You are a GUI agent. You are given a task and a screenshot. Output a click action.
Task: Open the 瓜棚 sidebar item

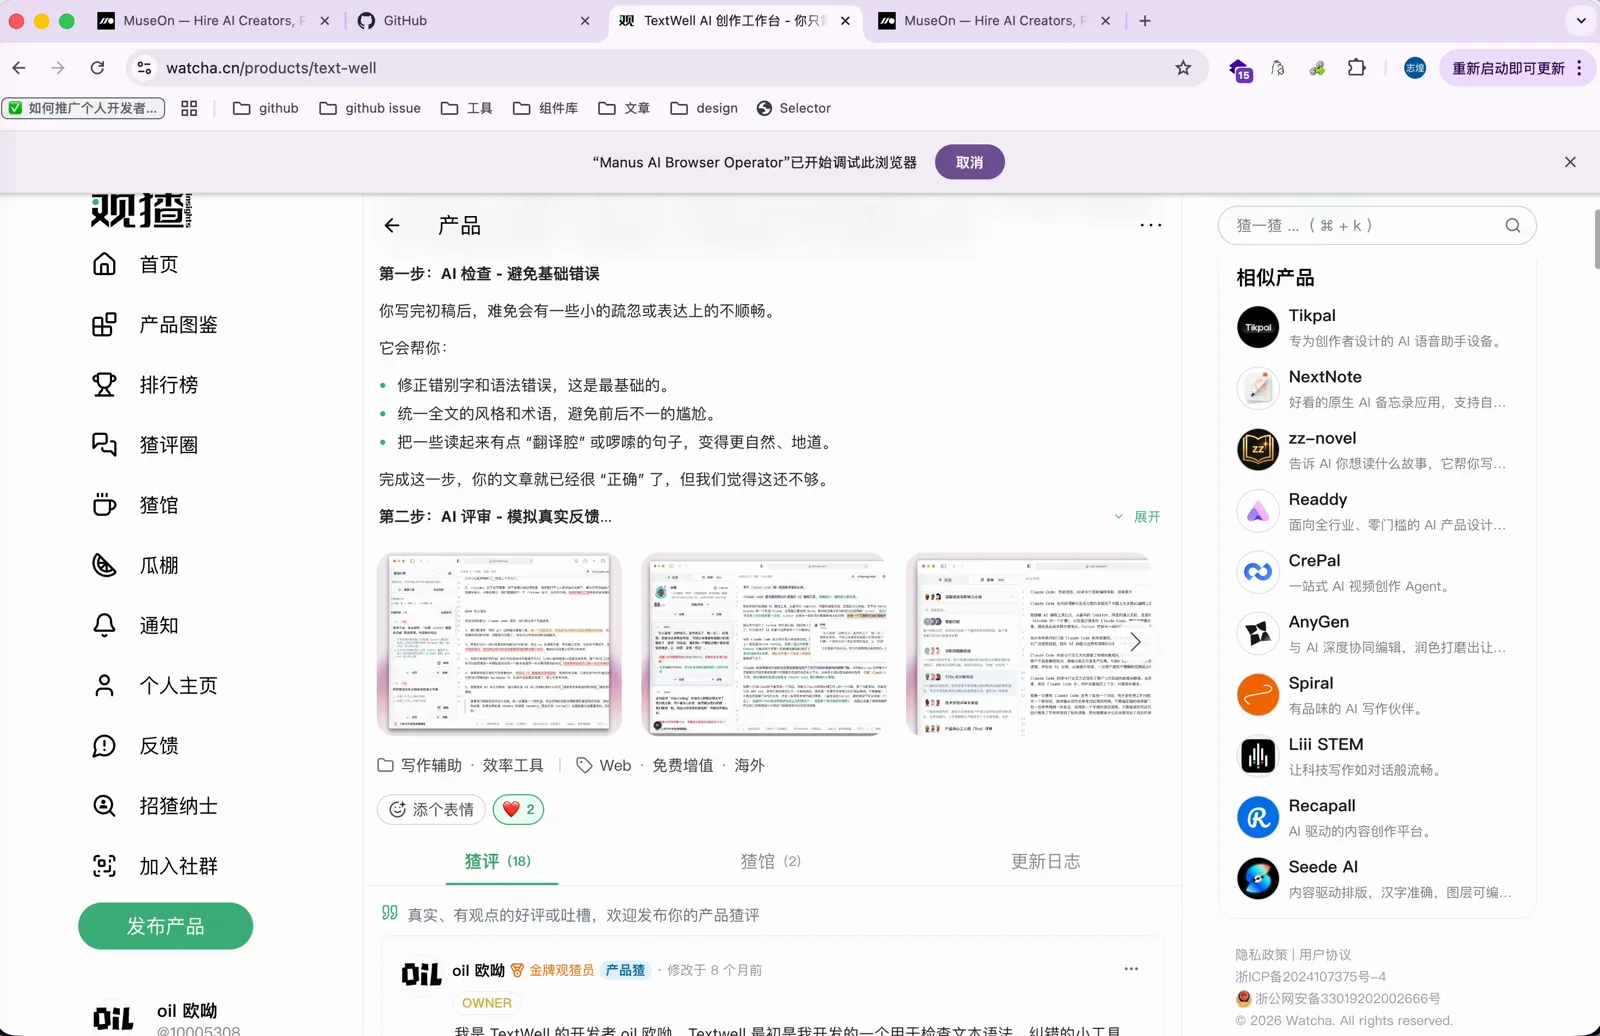135,565
